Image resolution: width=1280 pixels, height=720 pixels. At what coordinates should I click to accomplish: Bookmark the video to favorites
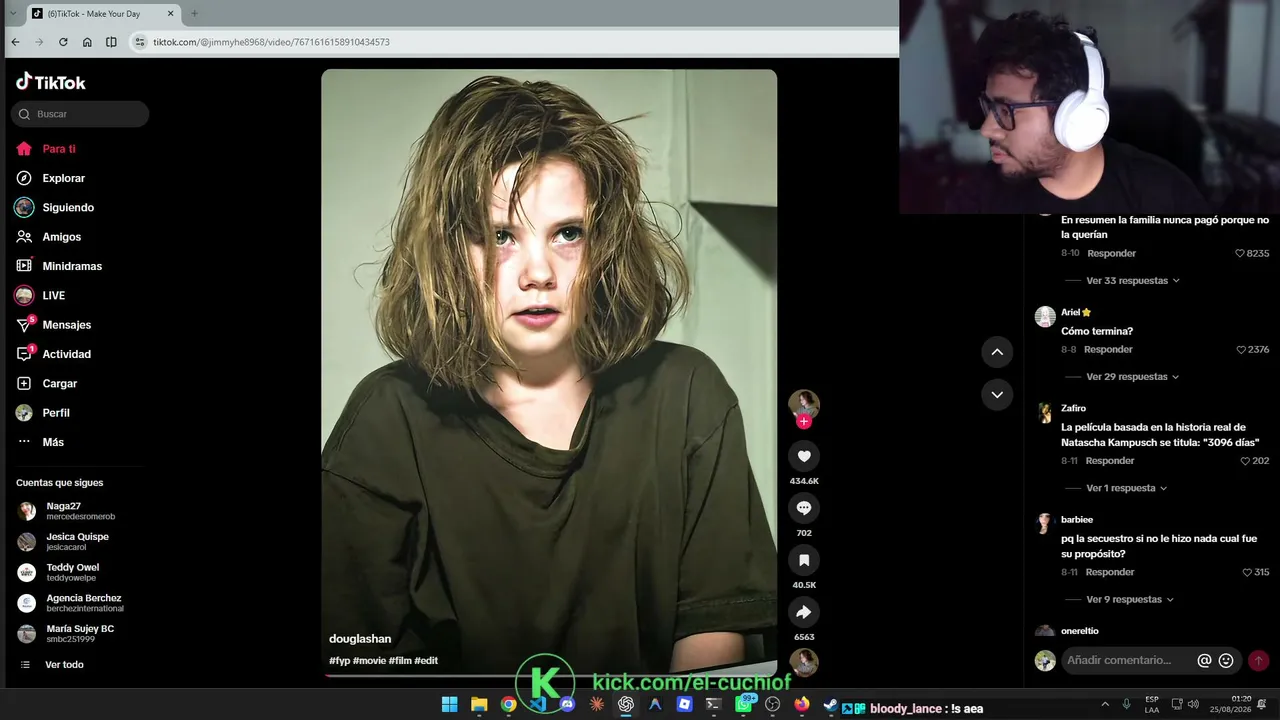click(x=804, y=560)
